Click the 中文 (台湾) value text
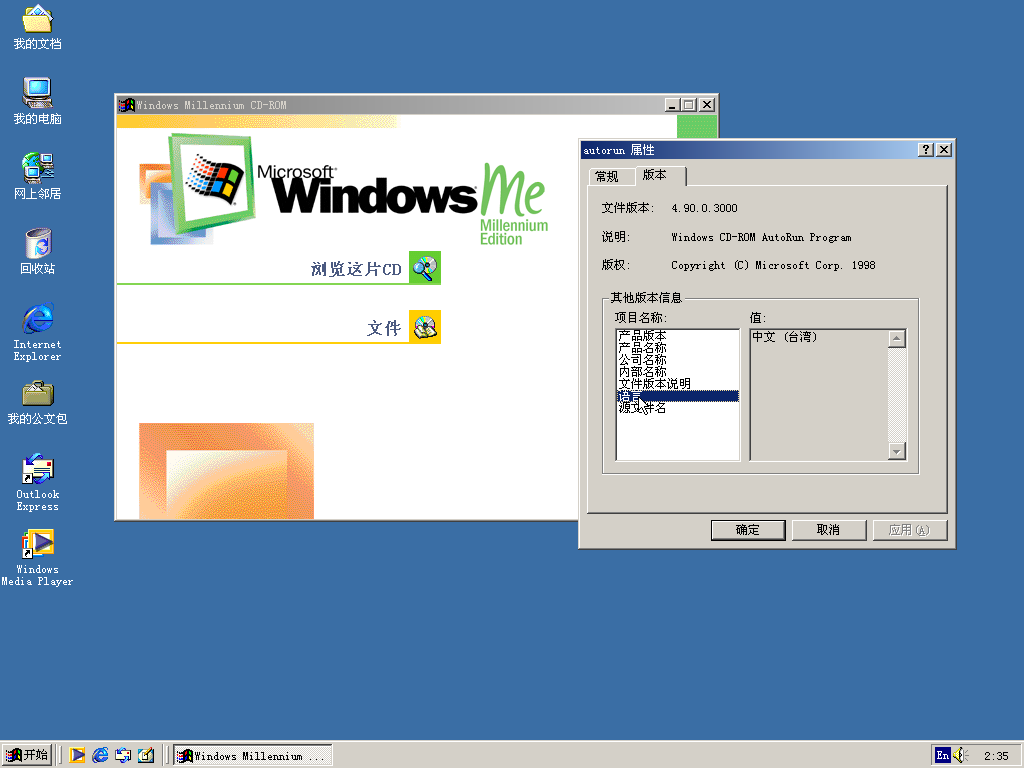 pyautogui.click(x=784, y=337)
